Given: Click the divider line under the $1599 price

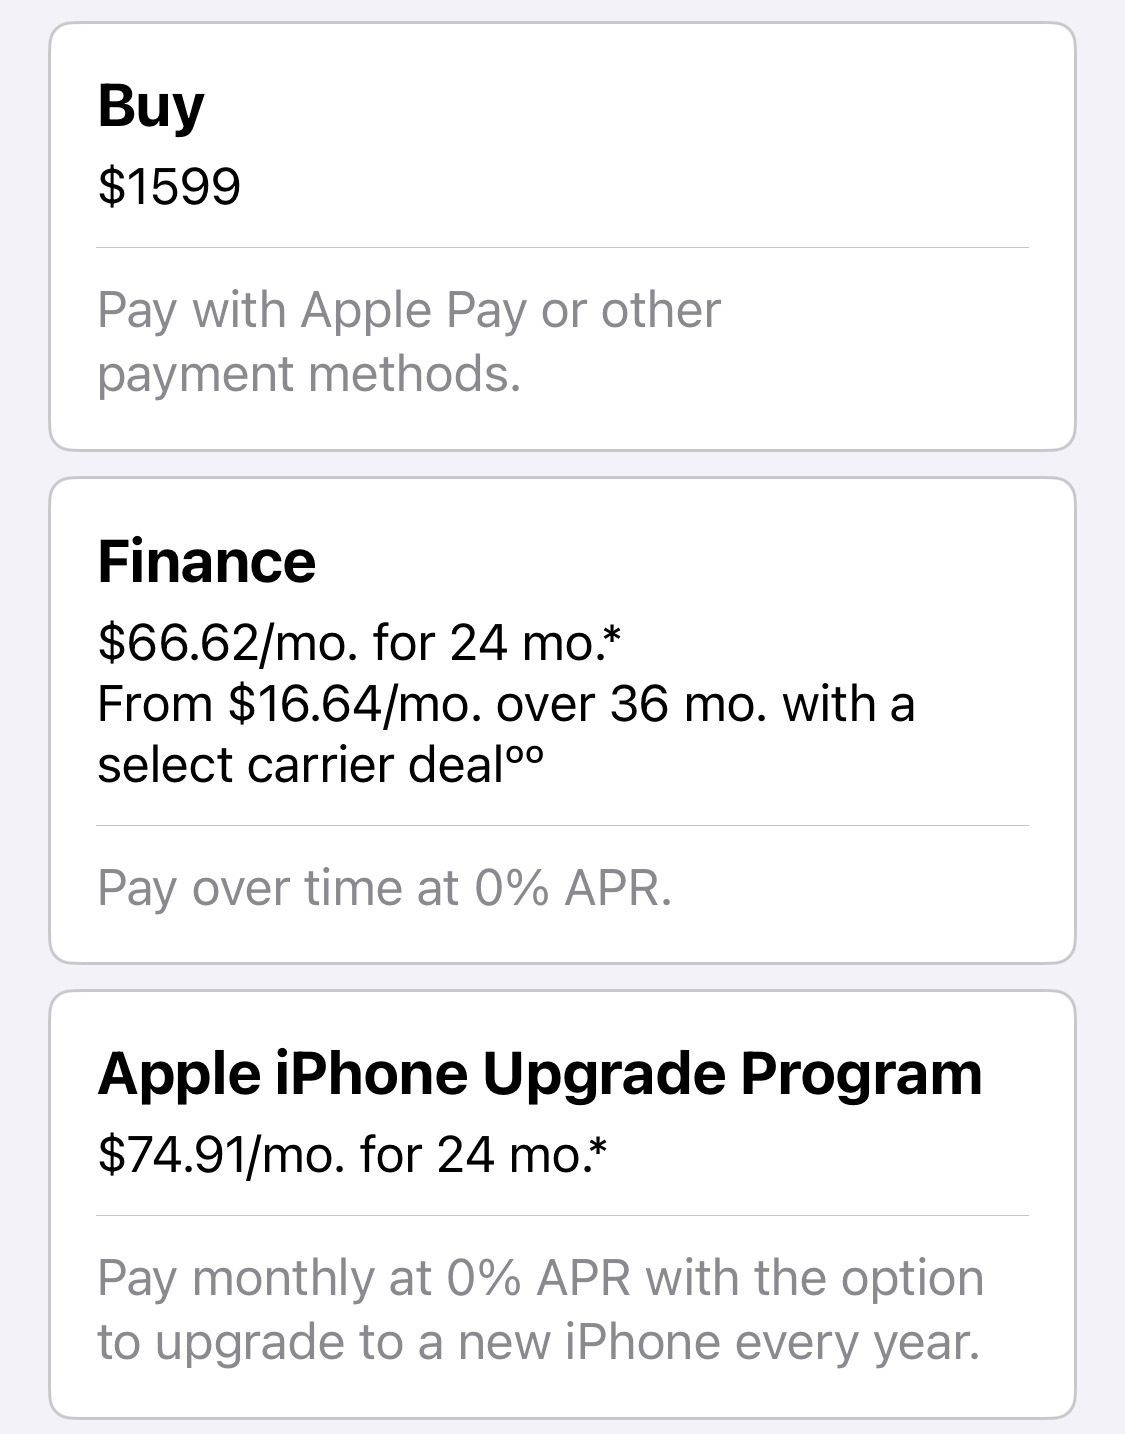Looking at the screenshot, I should point(562,247).
